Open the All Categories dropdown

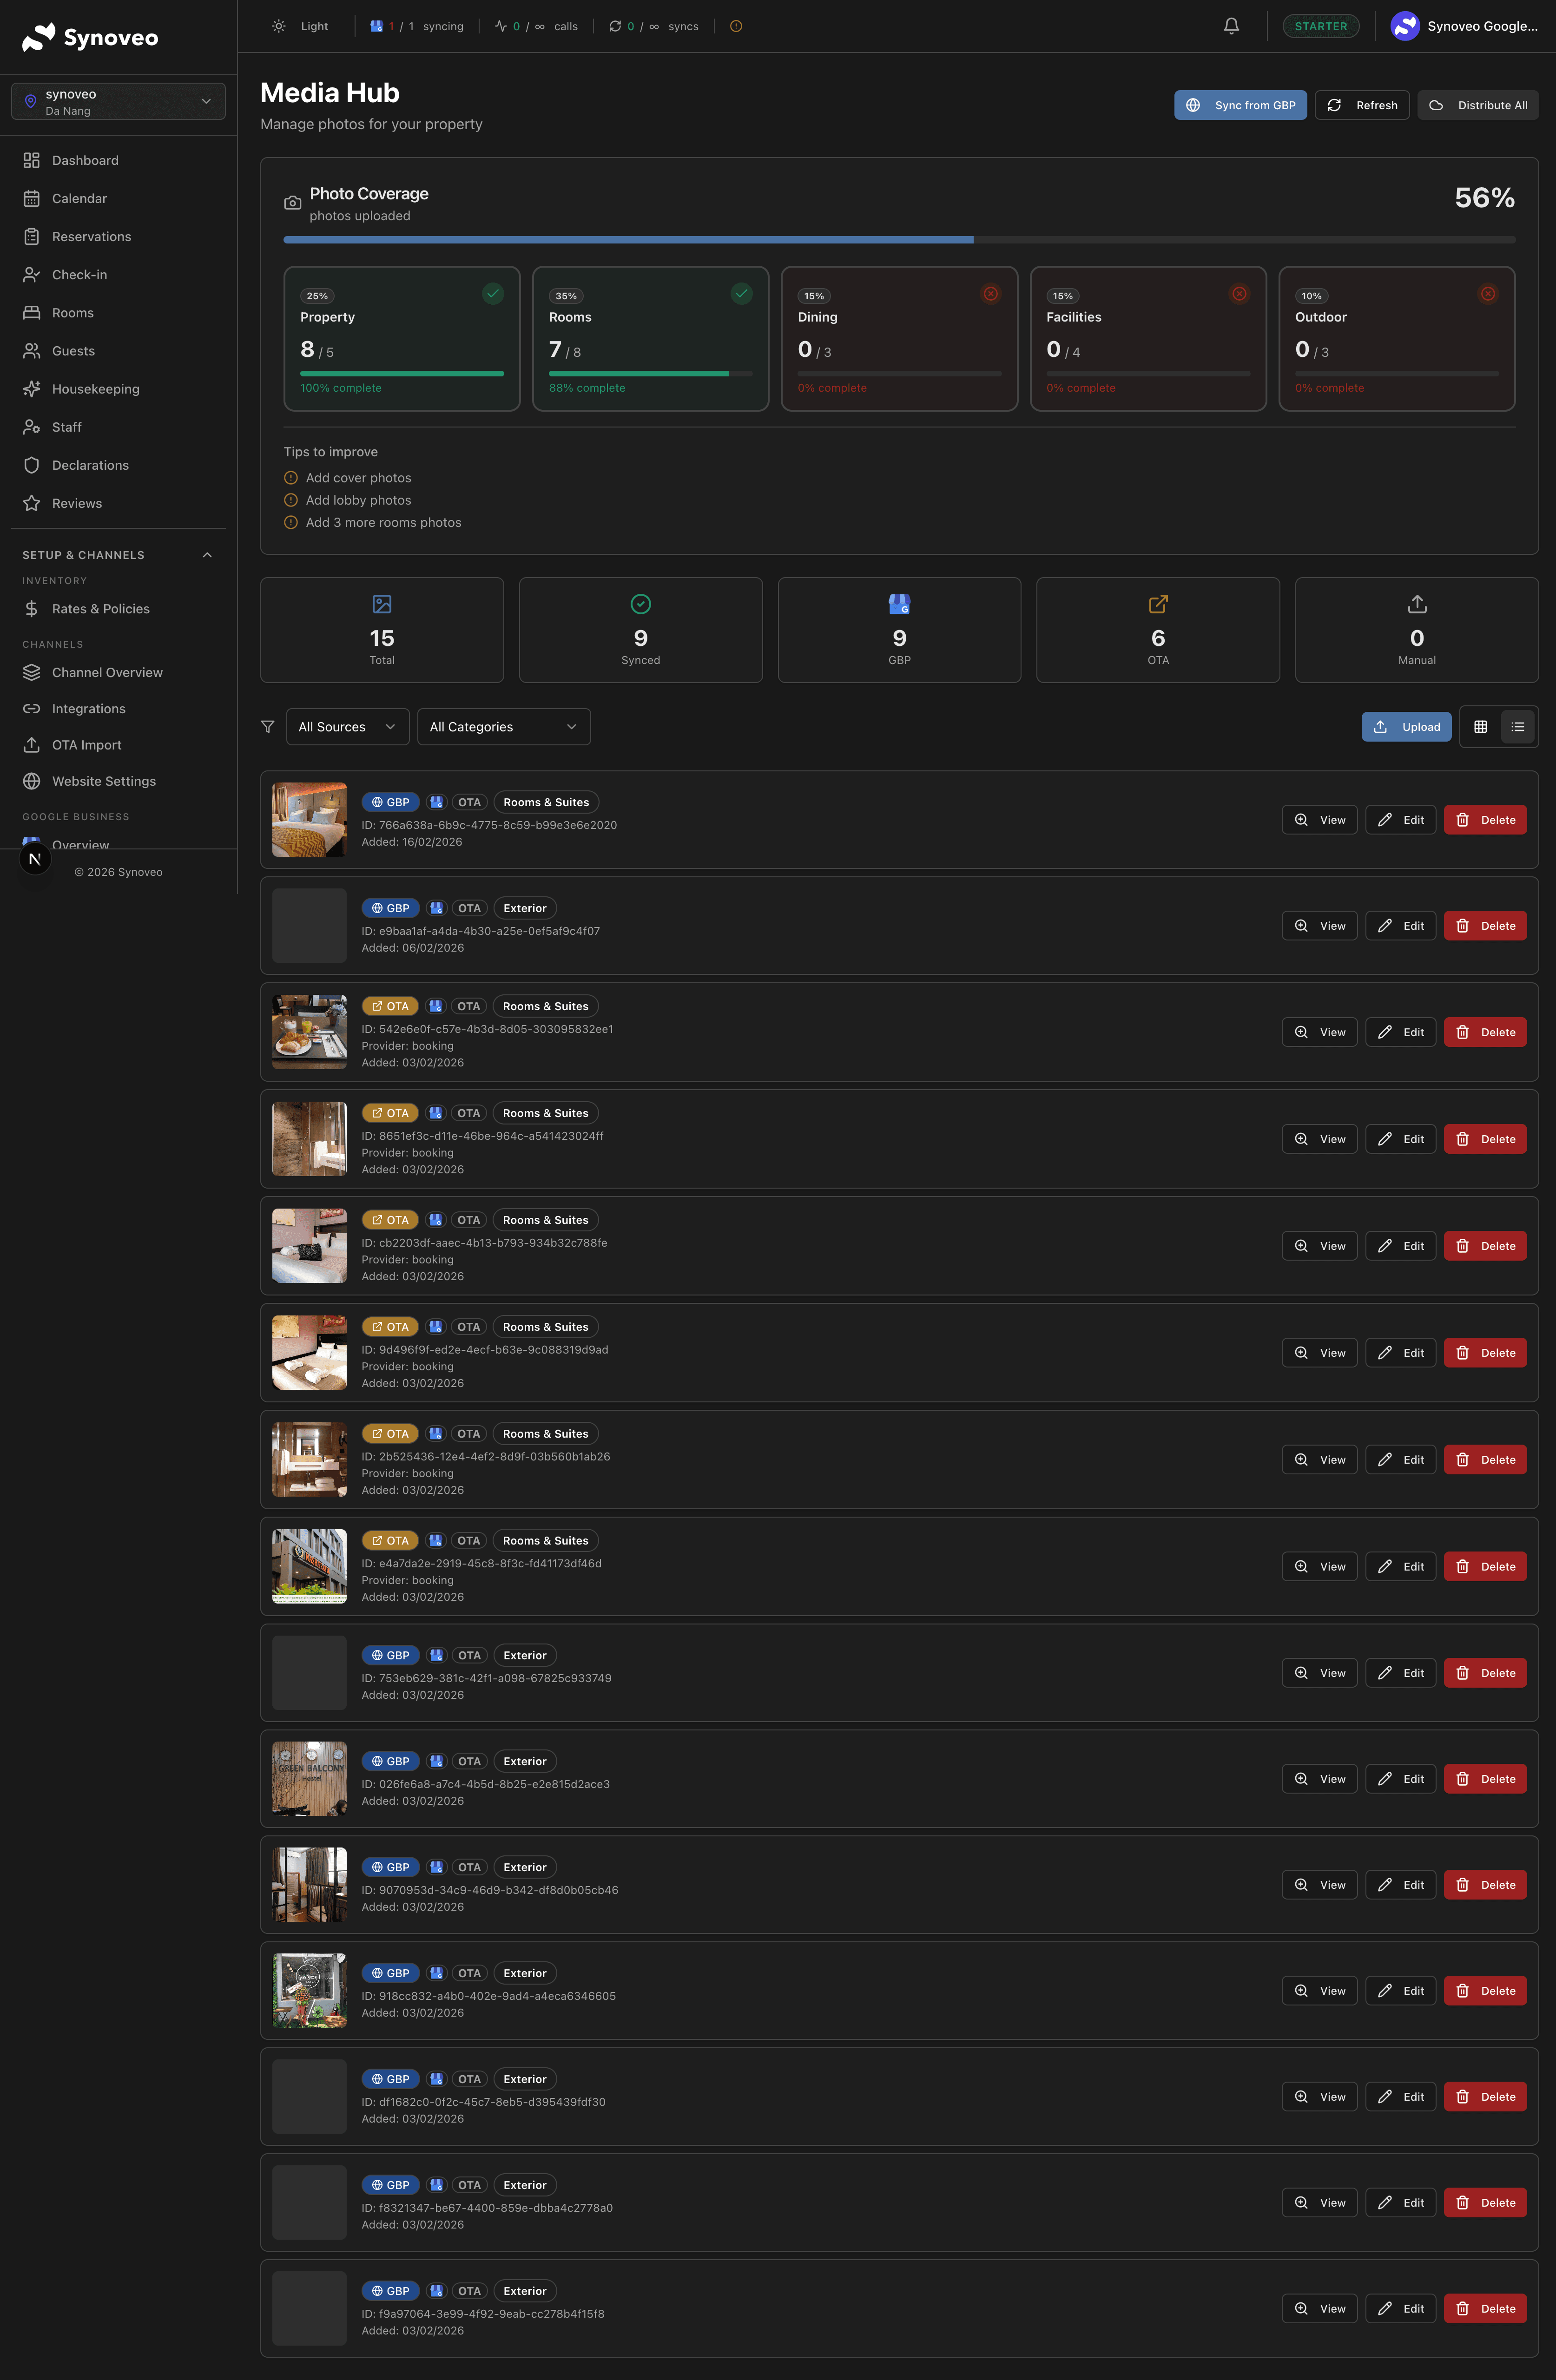[x=503, y=726]
